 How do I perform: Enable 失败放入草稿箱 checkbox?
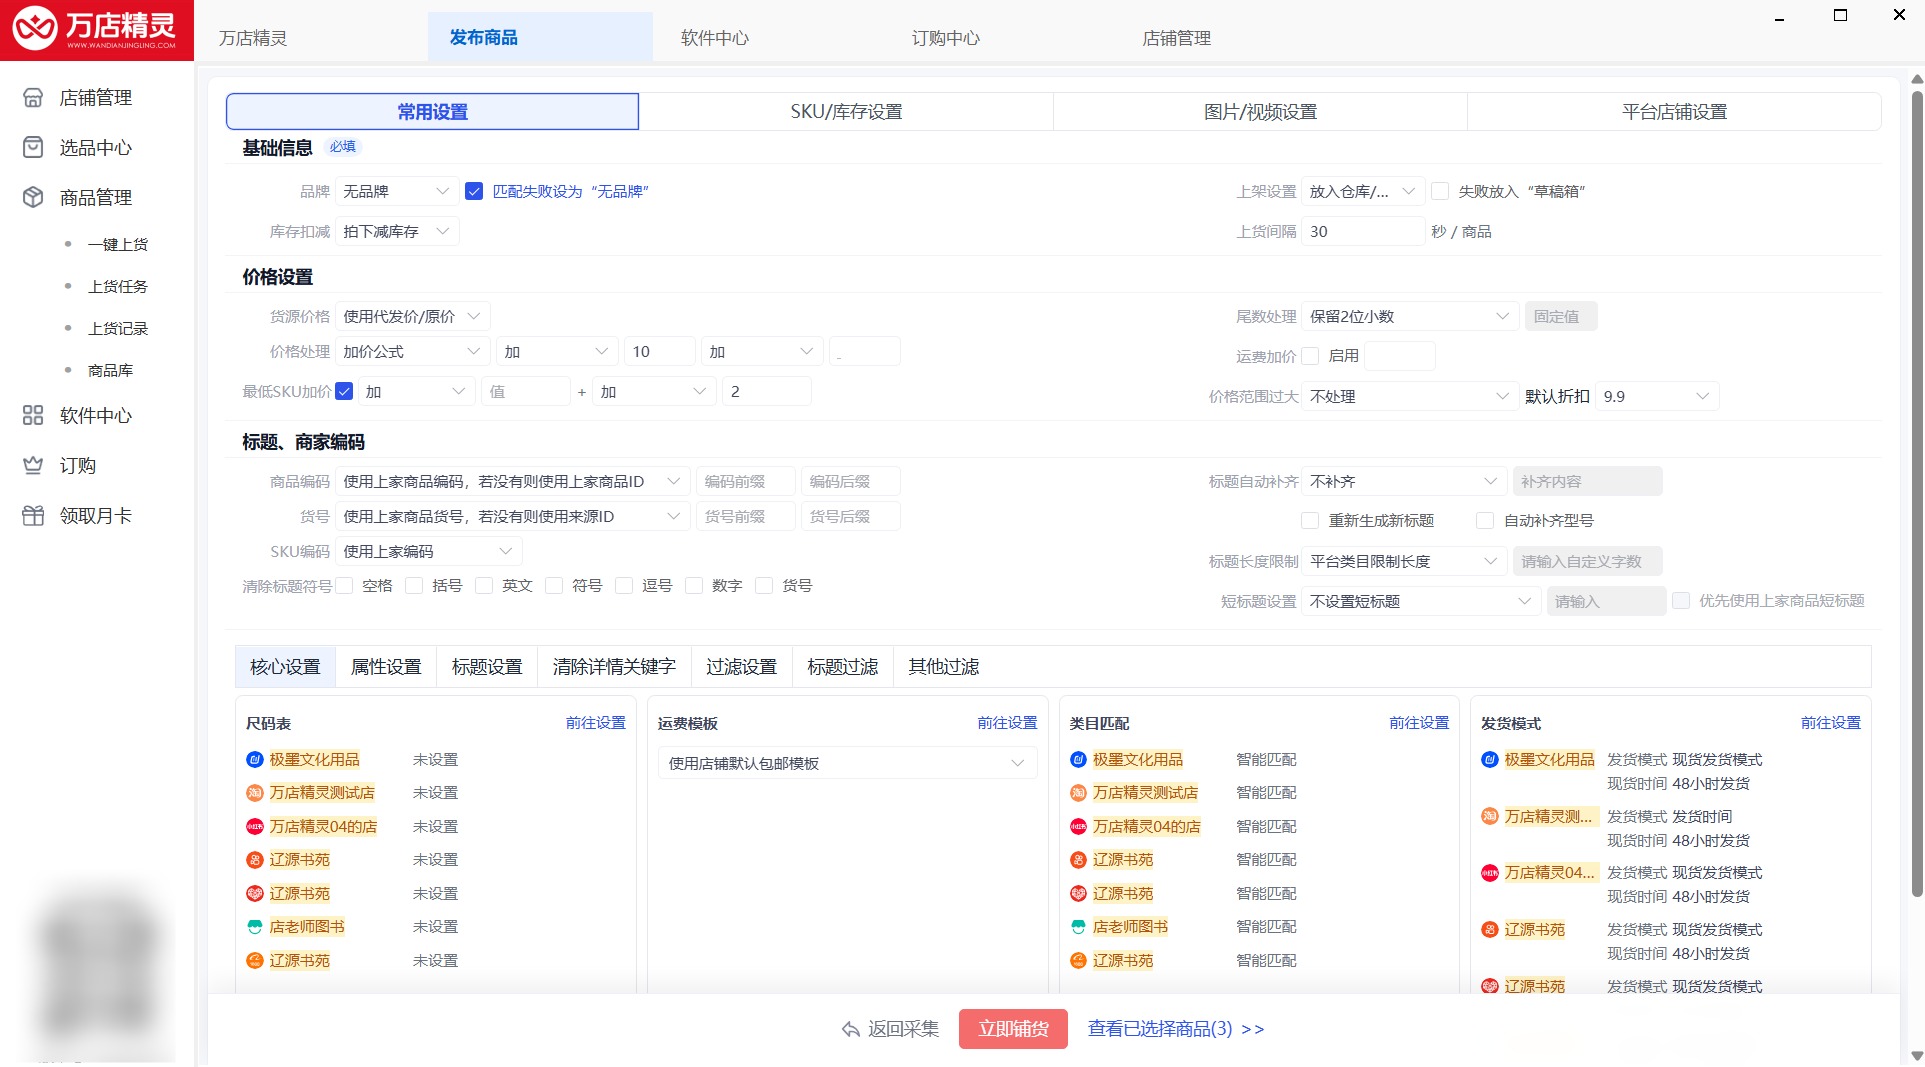tap(1440, 191)
